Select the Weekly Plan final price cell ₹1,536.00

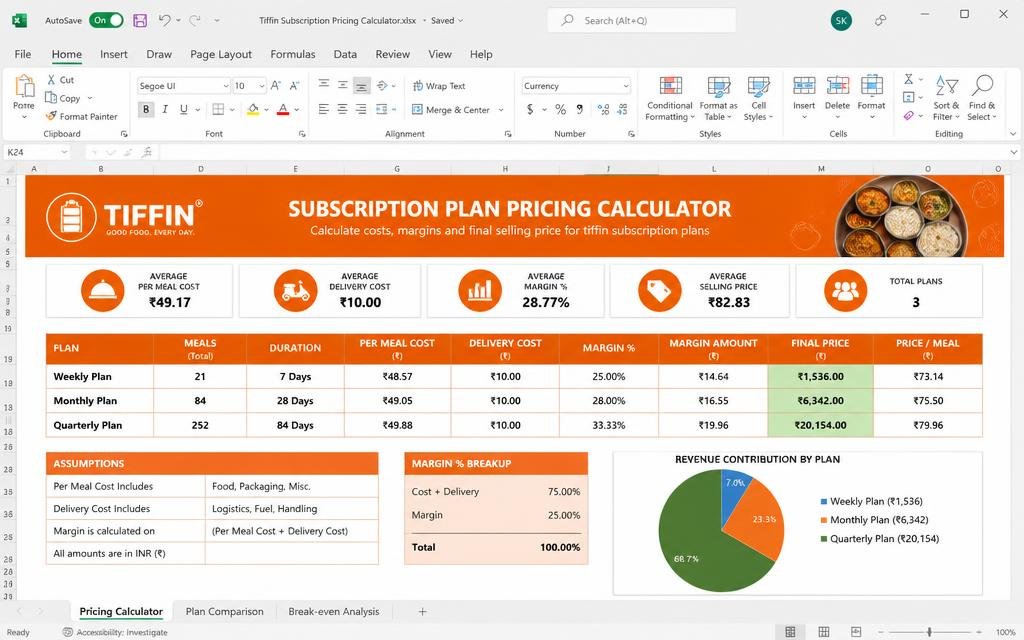point(820,377)
